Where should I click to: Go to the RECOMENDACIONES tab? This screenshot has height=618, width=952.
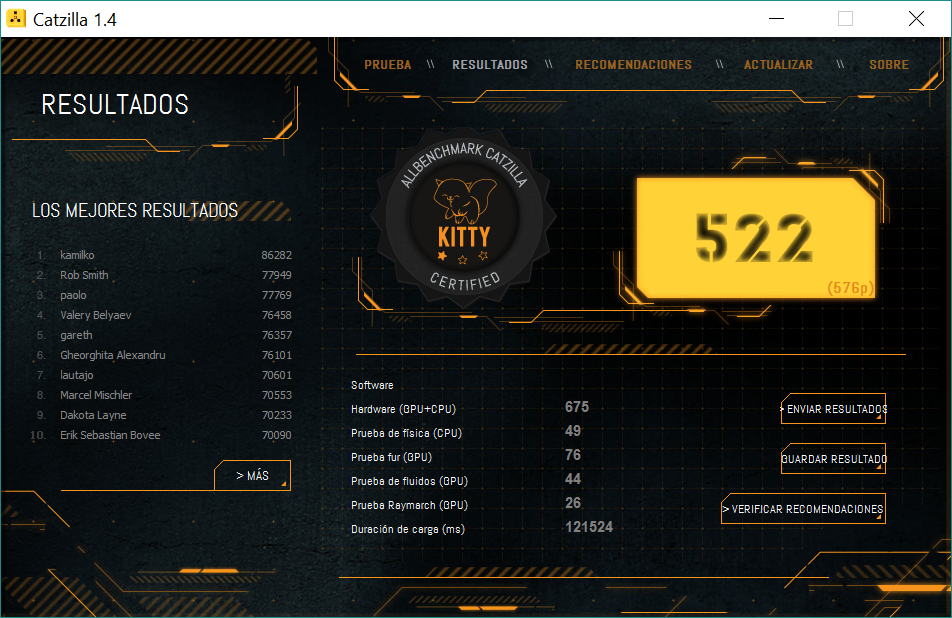tap(633, 65)
